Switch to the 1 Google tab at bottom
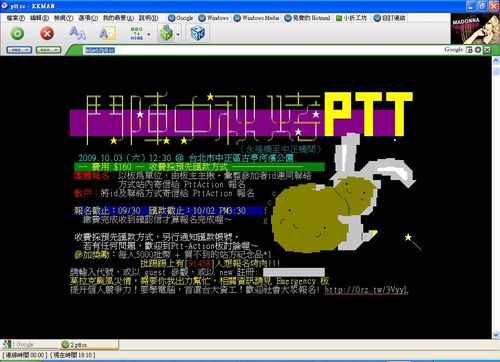The width and height of the screenshot is (500, 362). [29, 344]
